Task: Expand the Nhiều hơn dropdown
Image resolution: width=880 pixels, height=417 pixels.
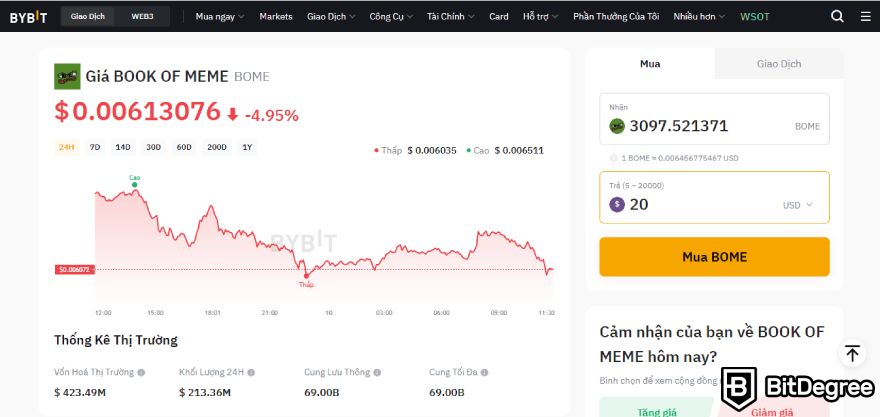Action: point(699,16)
